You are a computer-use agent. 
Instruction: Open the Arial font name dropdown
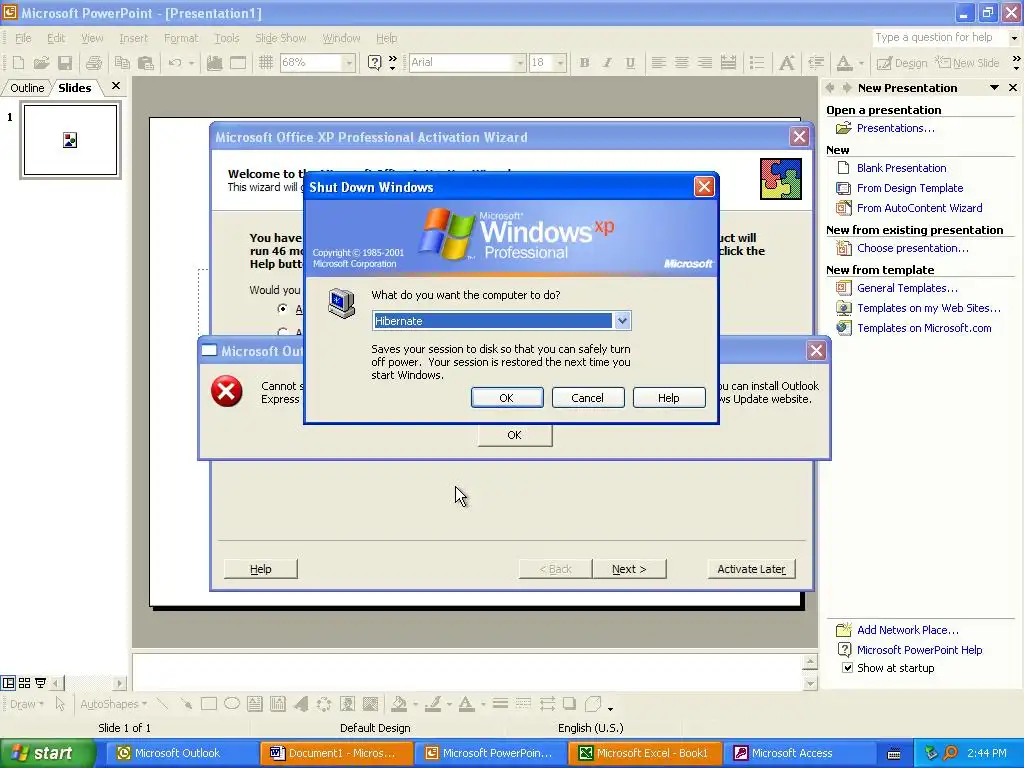[520, 63]
